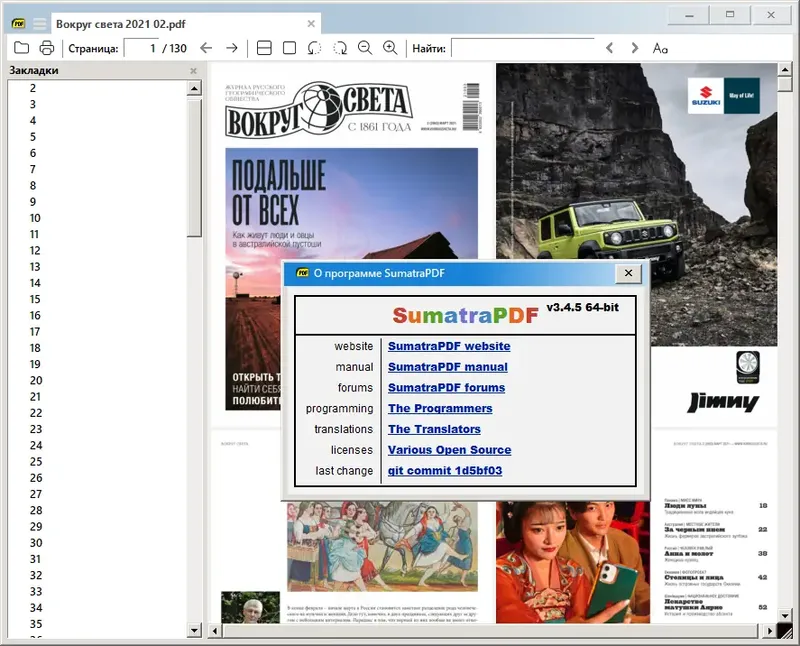This screenshot has width=800, height=646.
Task: Click document vertical scroll down arrow
Action: [x=785, y=616]
